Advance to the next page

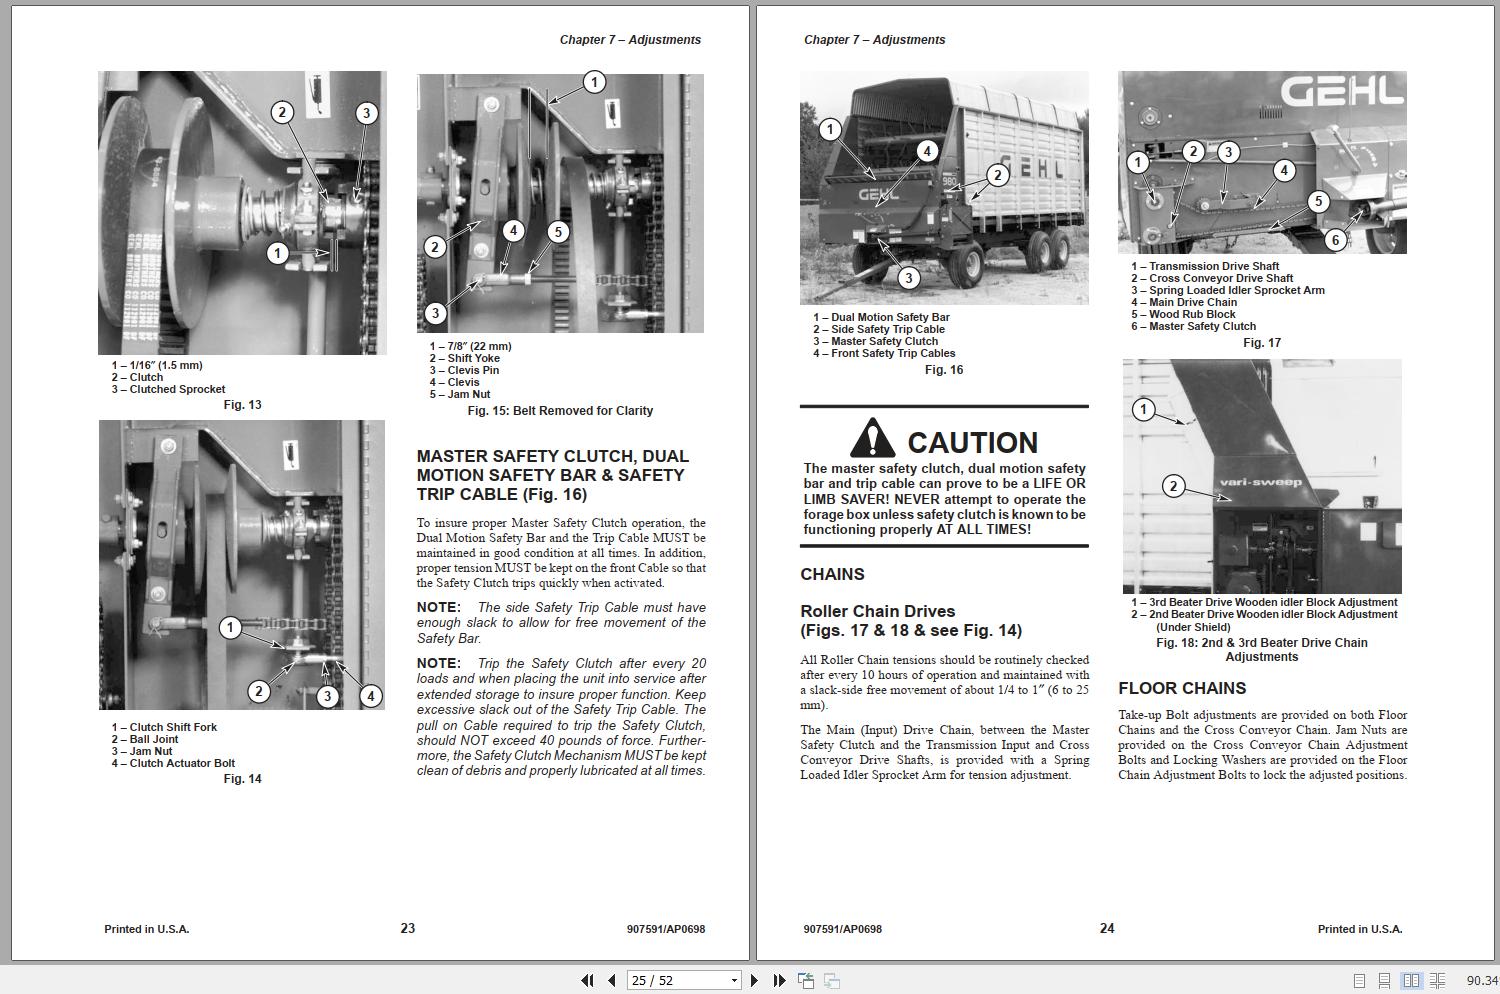point(754,981)
